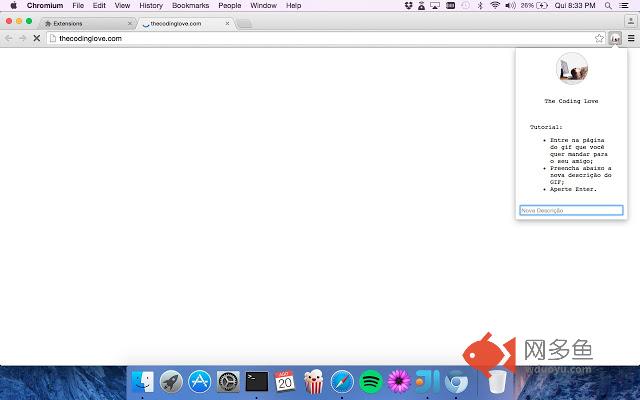
Task: Open App Store in the Dock
Action: pyautogui.click(x=200, y=382)
